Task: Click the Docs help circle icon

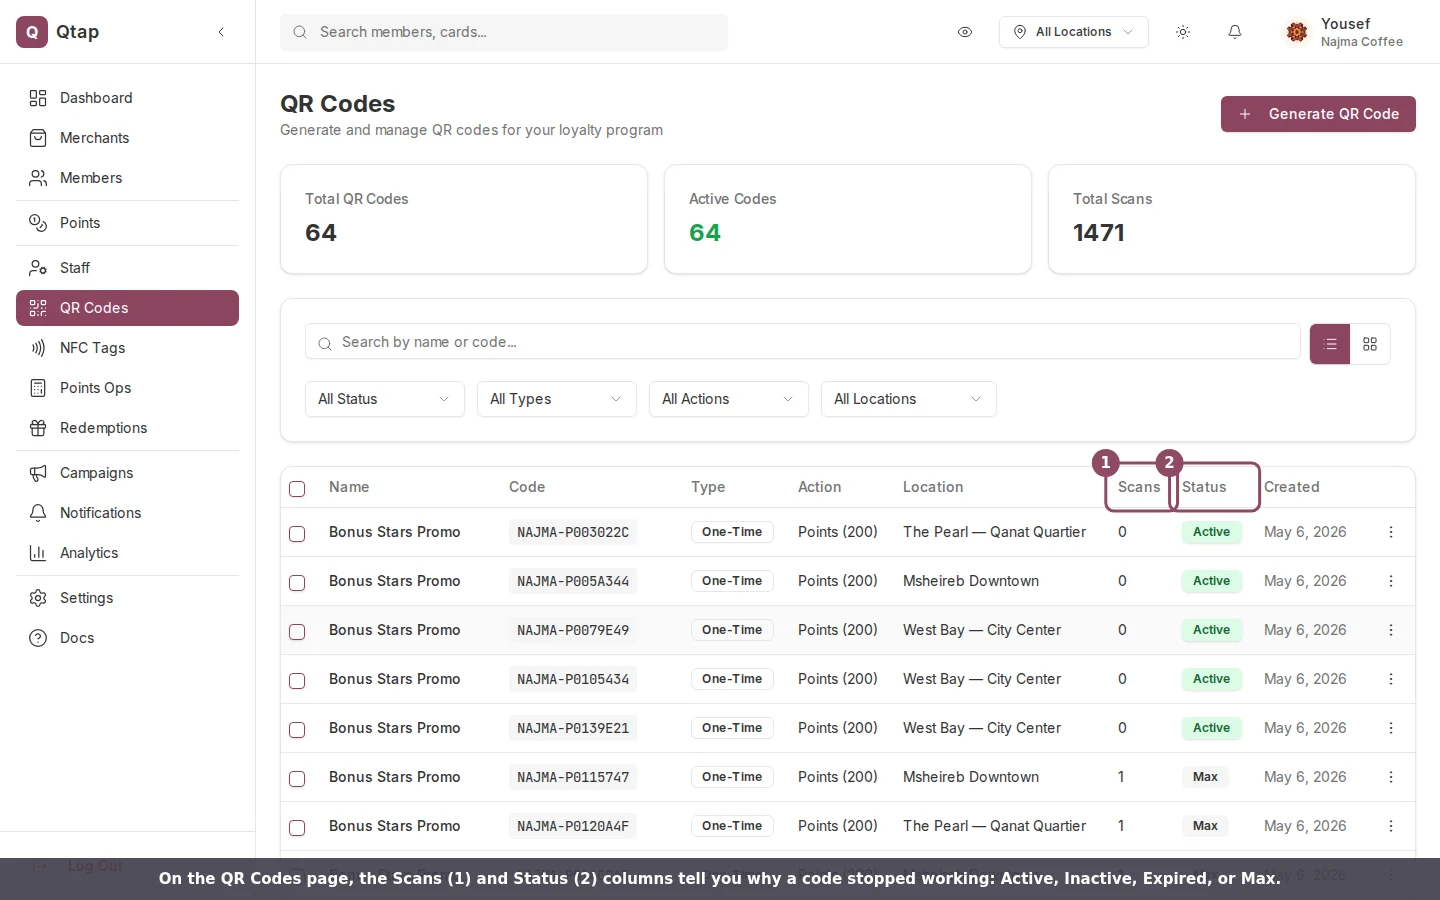Action: pos(38,638)
